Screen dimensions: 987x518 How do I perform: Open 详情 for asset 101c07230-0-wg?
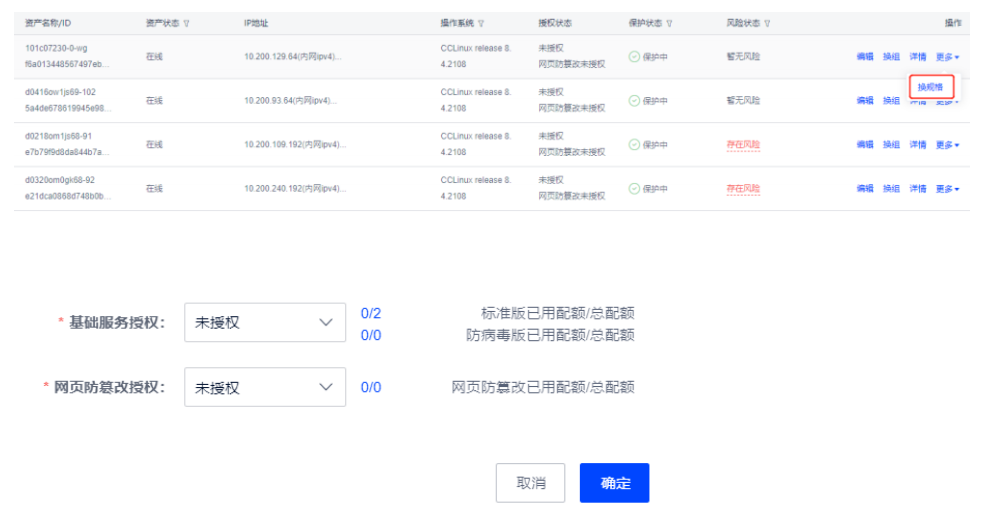click(x=918, y=57)
